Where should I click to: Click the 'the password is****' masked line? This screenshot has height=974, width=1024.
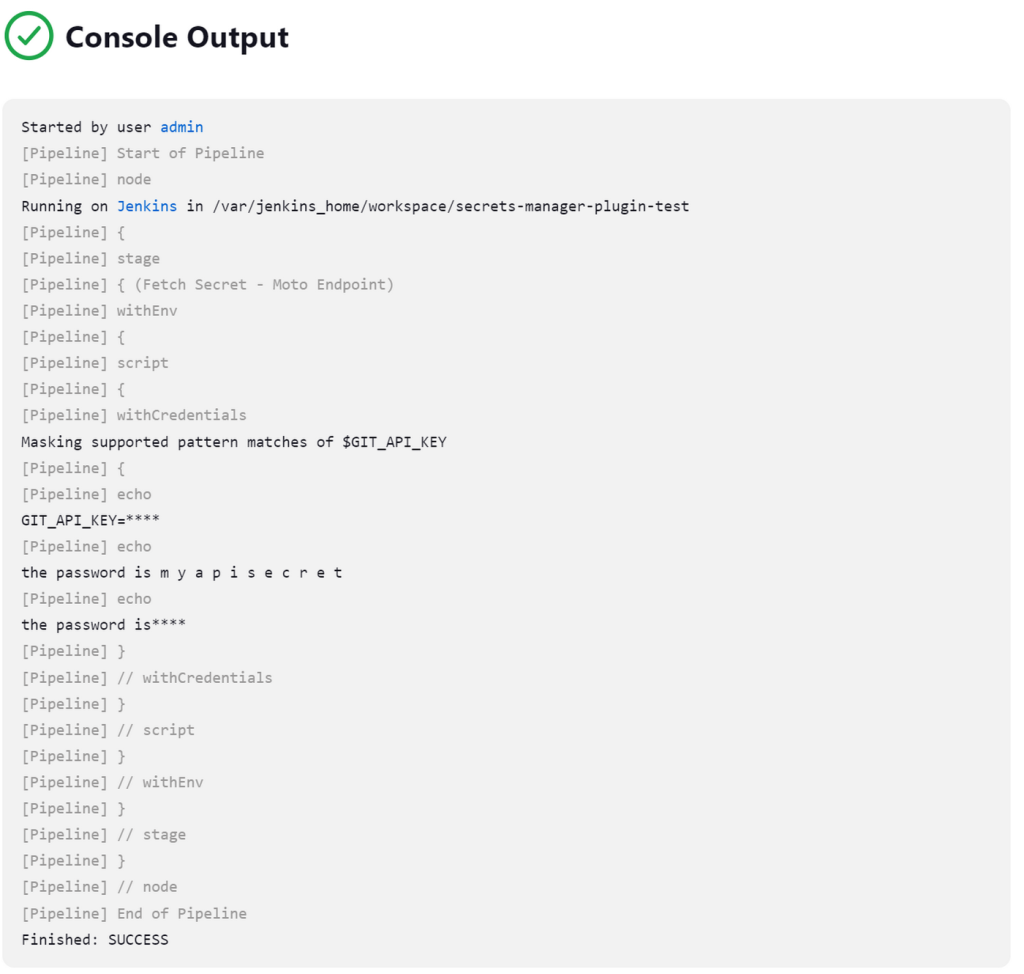103,625
